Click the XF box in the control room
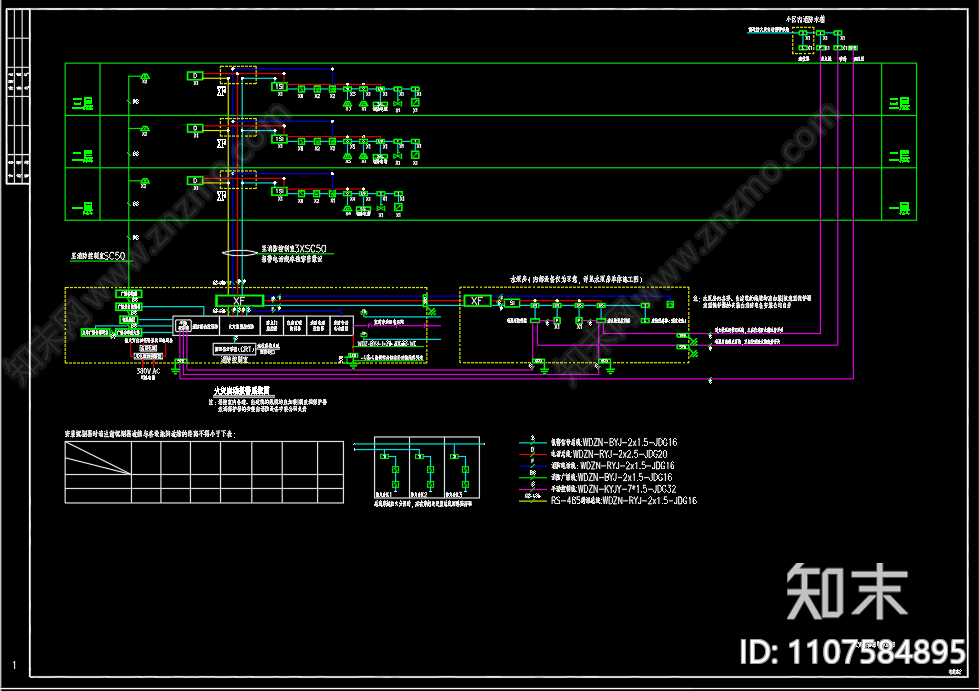 [239, 300]
